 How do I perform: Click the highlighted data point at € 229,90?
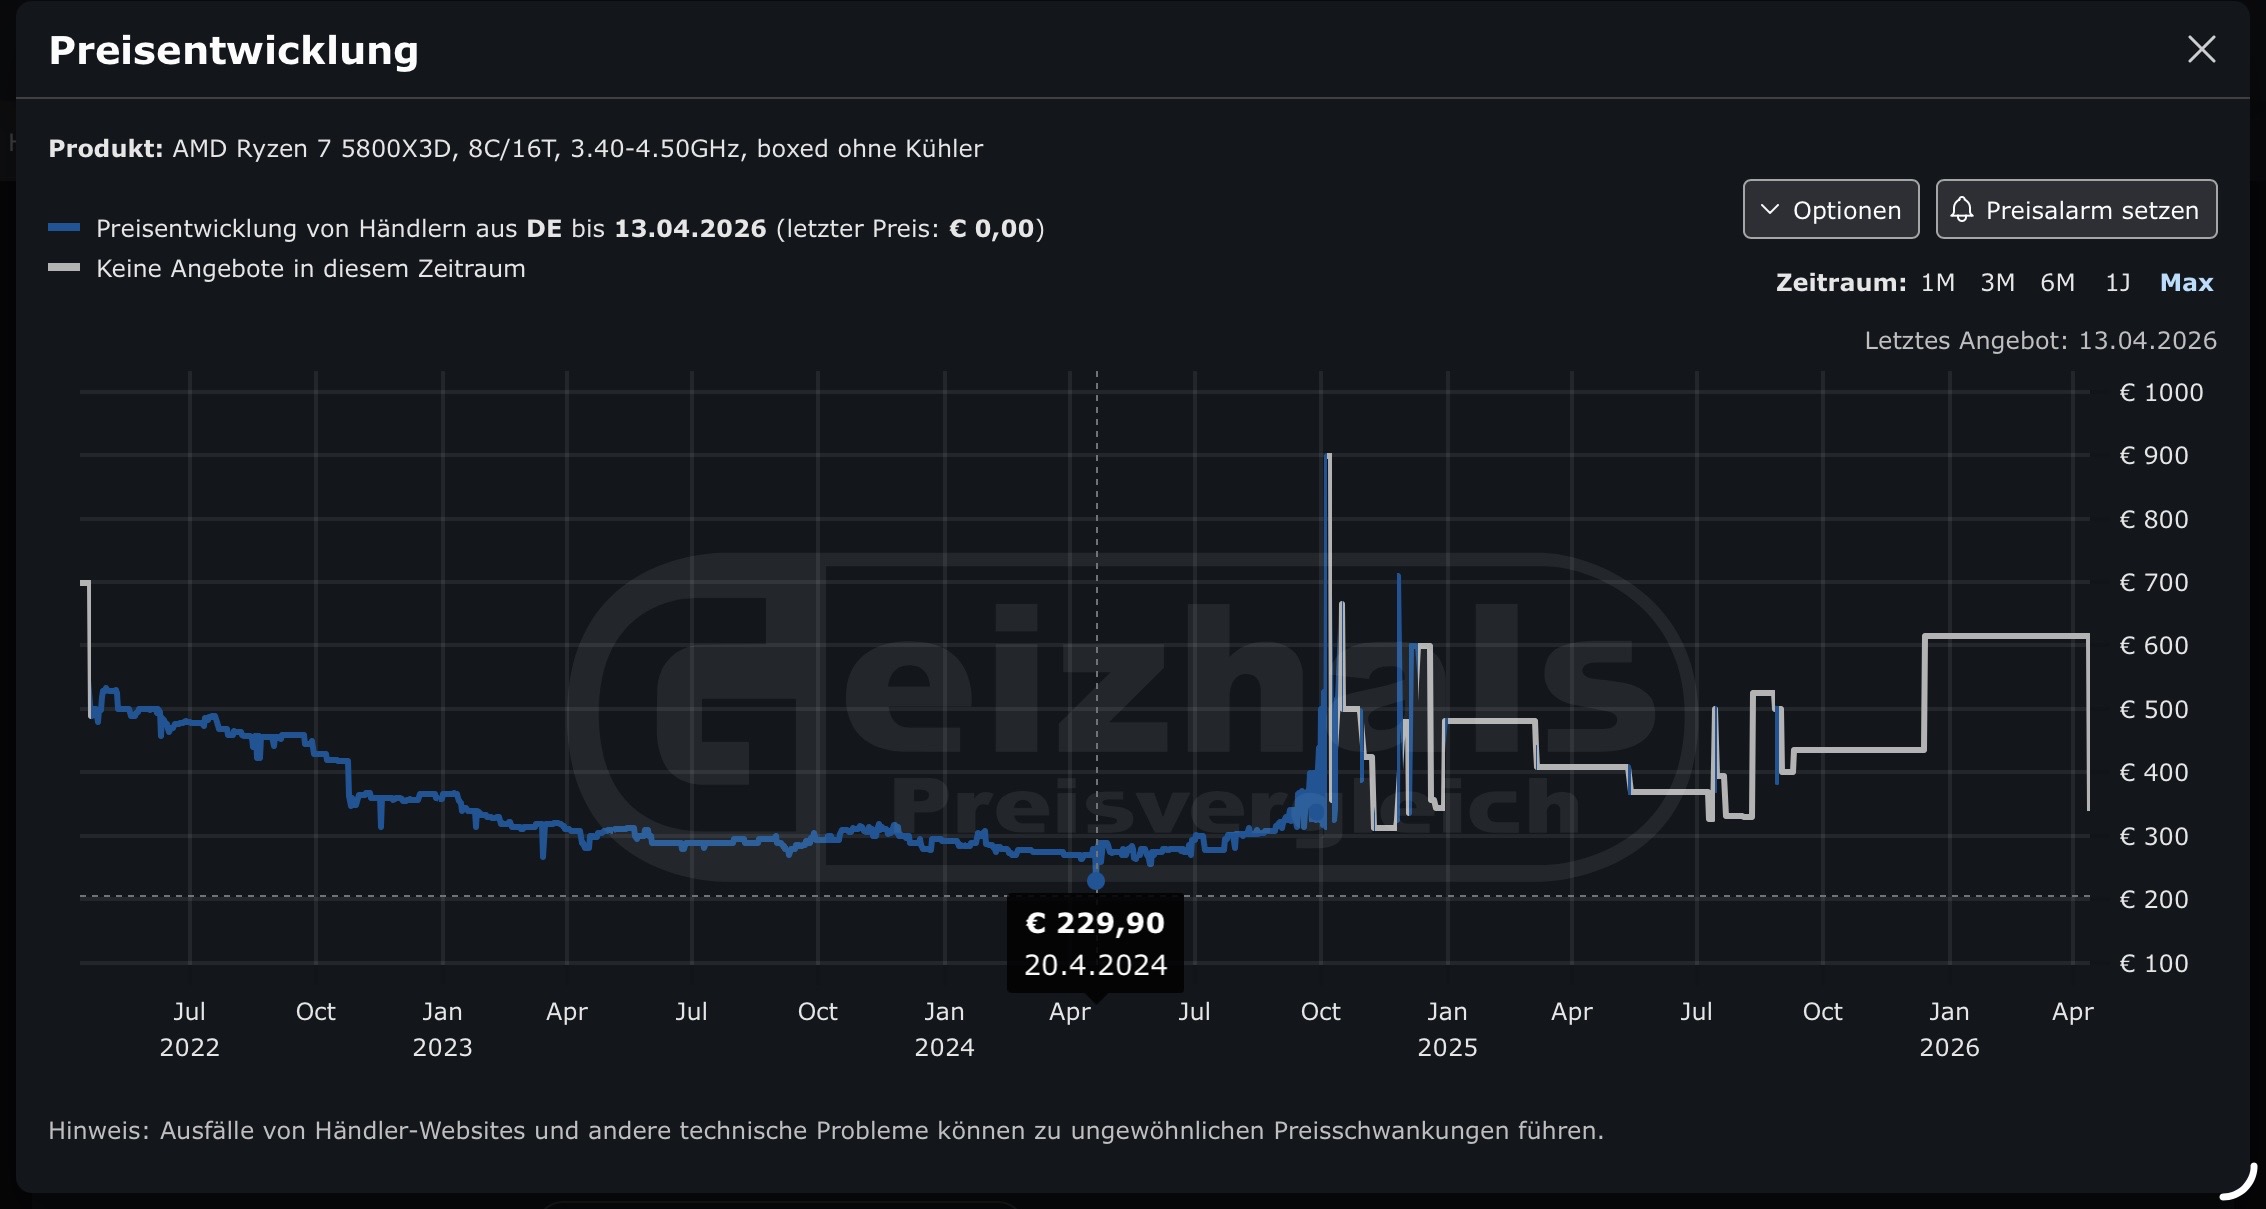1096,881
